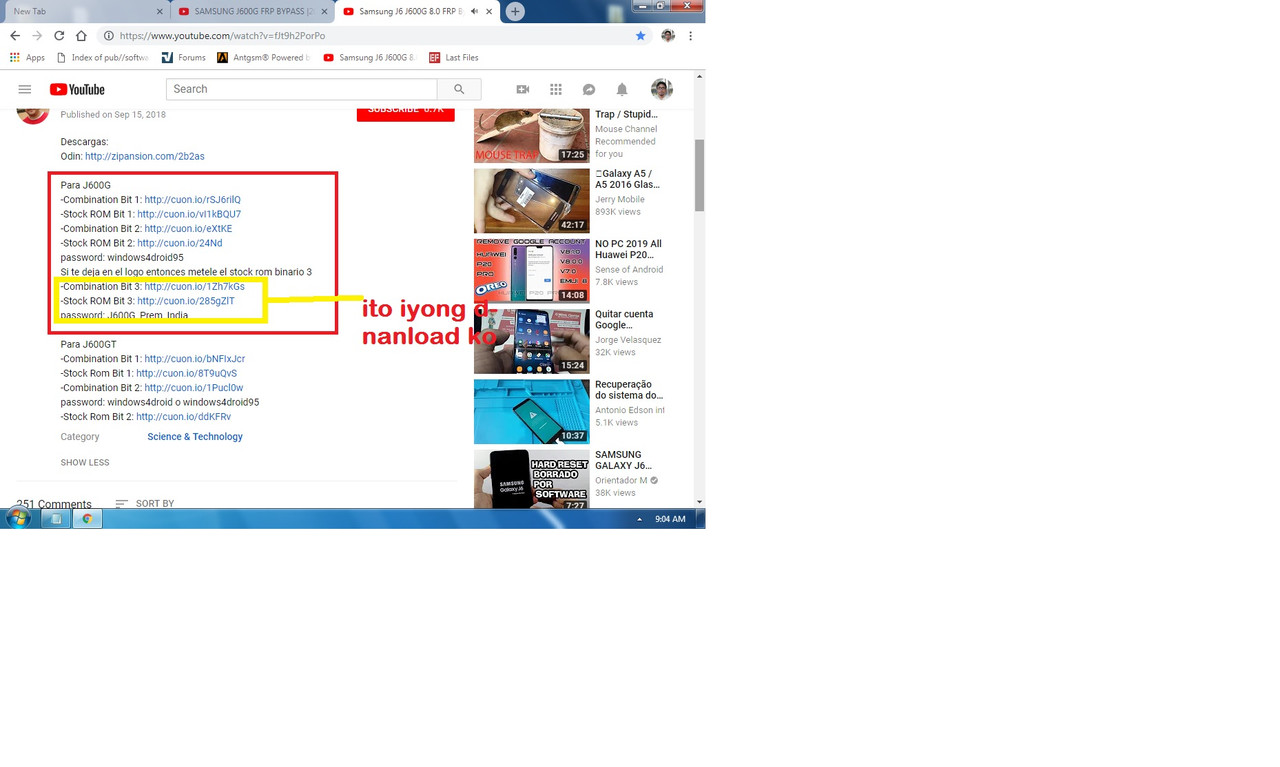Open the SORT BY comments dropdown
The height and width of the screenshot is (767, 1280).
pos(145,504)
